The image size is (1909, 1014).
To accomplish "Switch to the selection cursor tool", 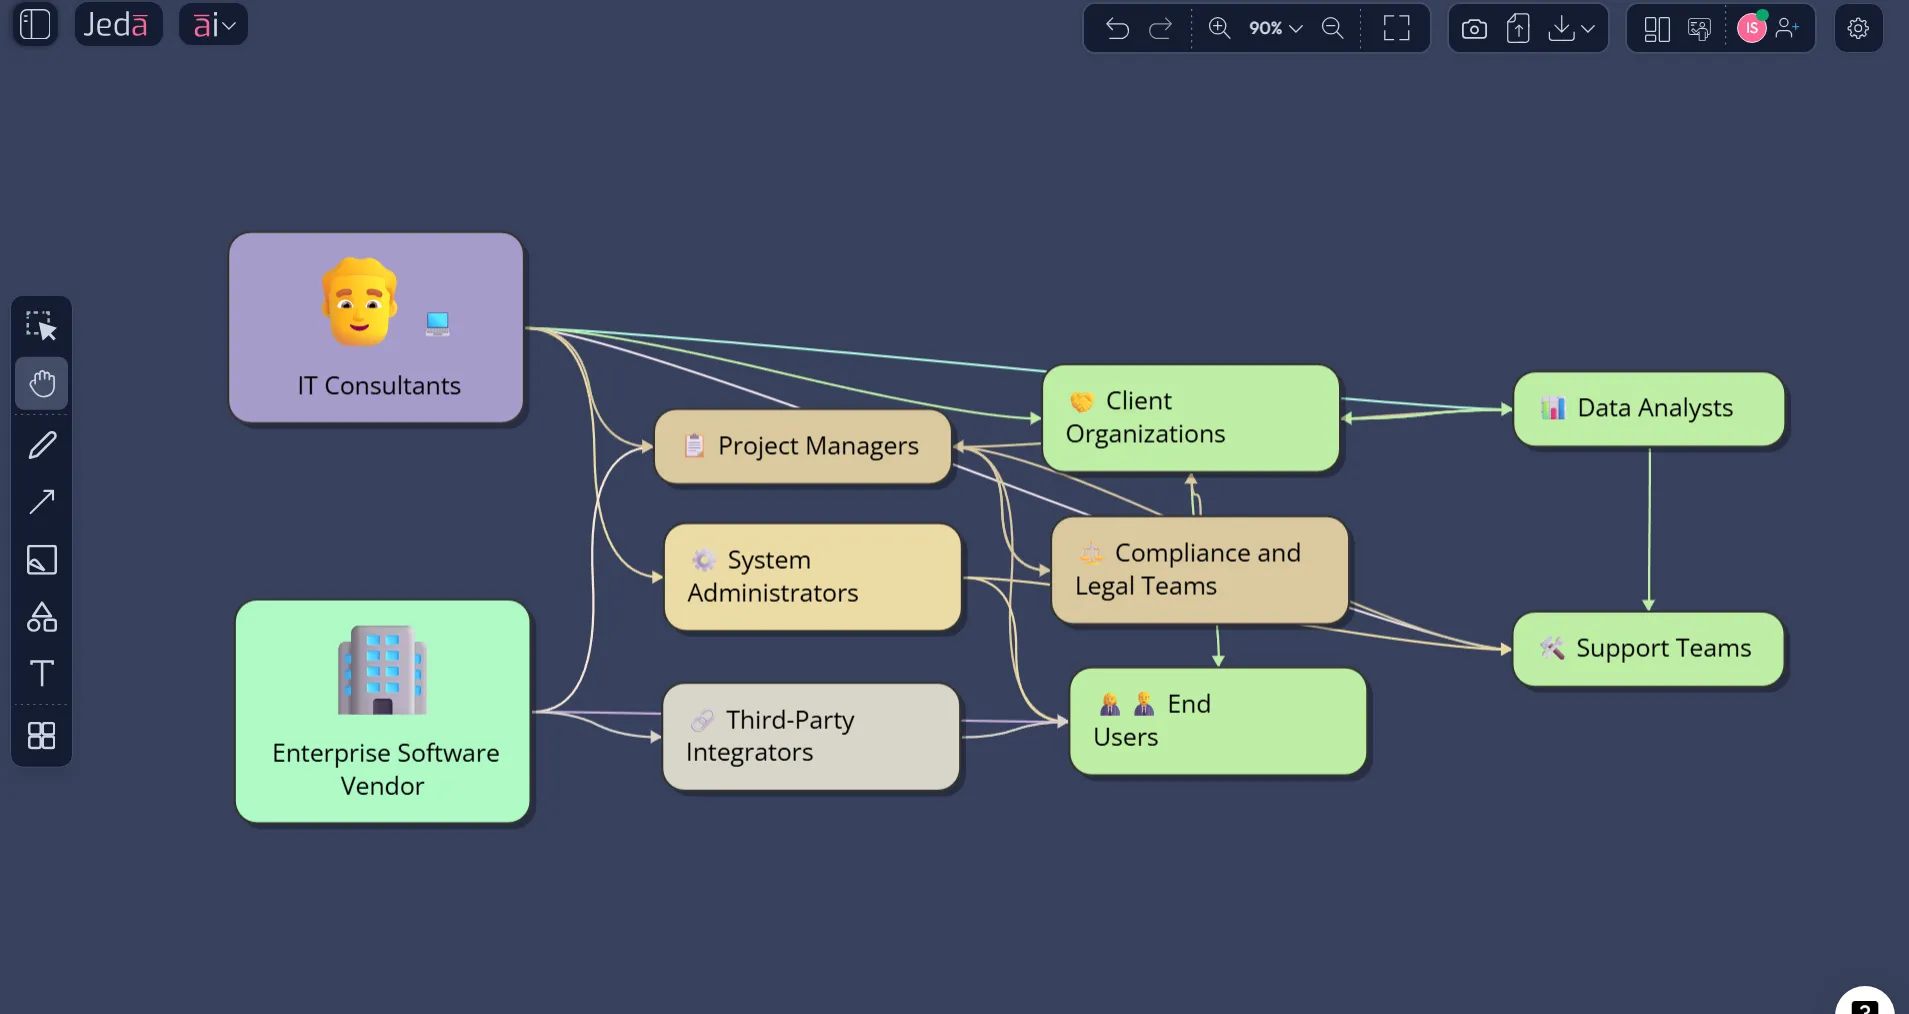I will (x=41, y=324).
